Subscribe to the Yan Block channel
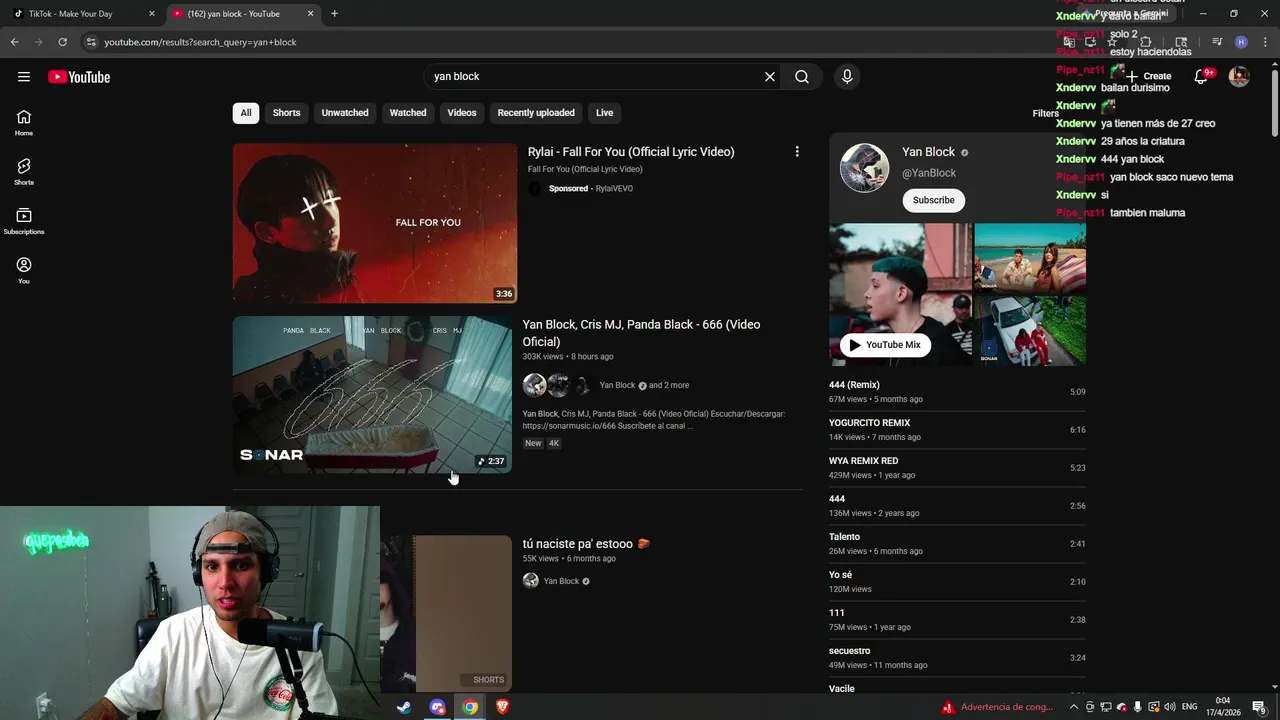The height and width of the screenshot is (720, 1280). 934,200
